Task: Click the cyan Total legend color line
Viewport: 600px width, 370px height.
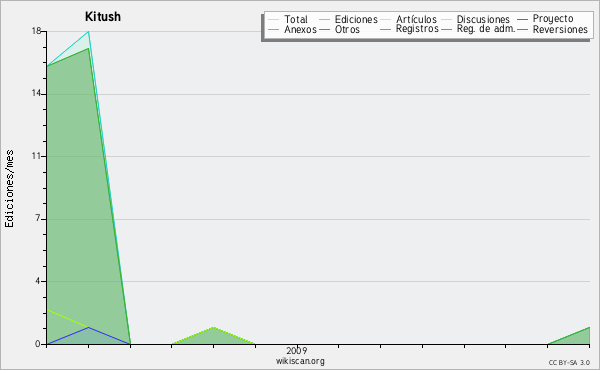Action: (x=274, y=20)
